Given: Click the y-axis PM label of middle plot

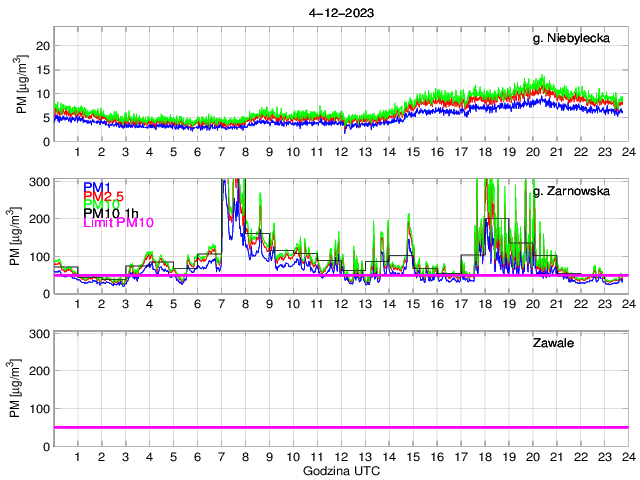Looking at the screenshot, I should 14,240.
